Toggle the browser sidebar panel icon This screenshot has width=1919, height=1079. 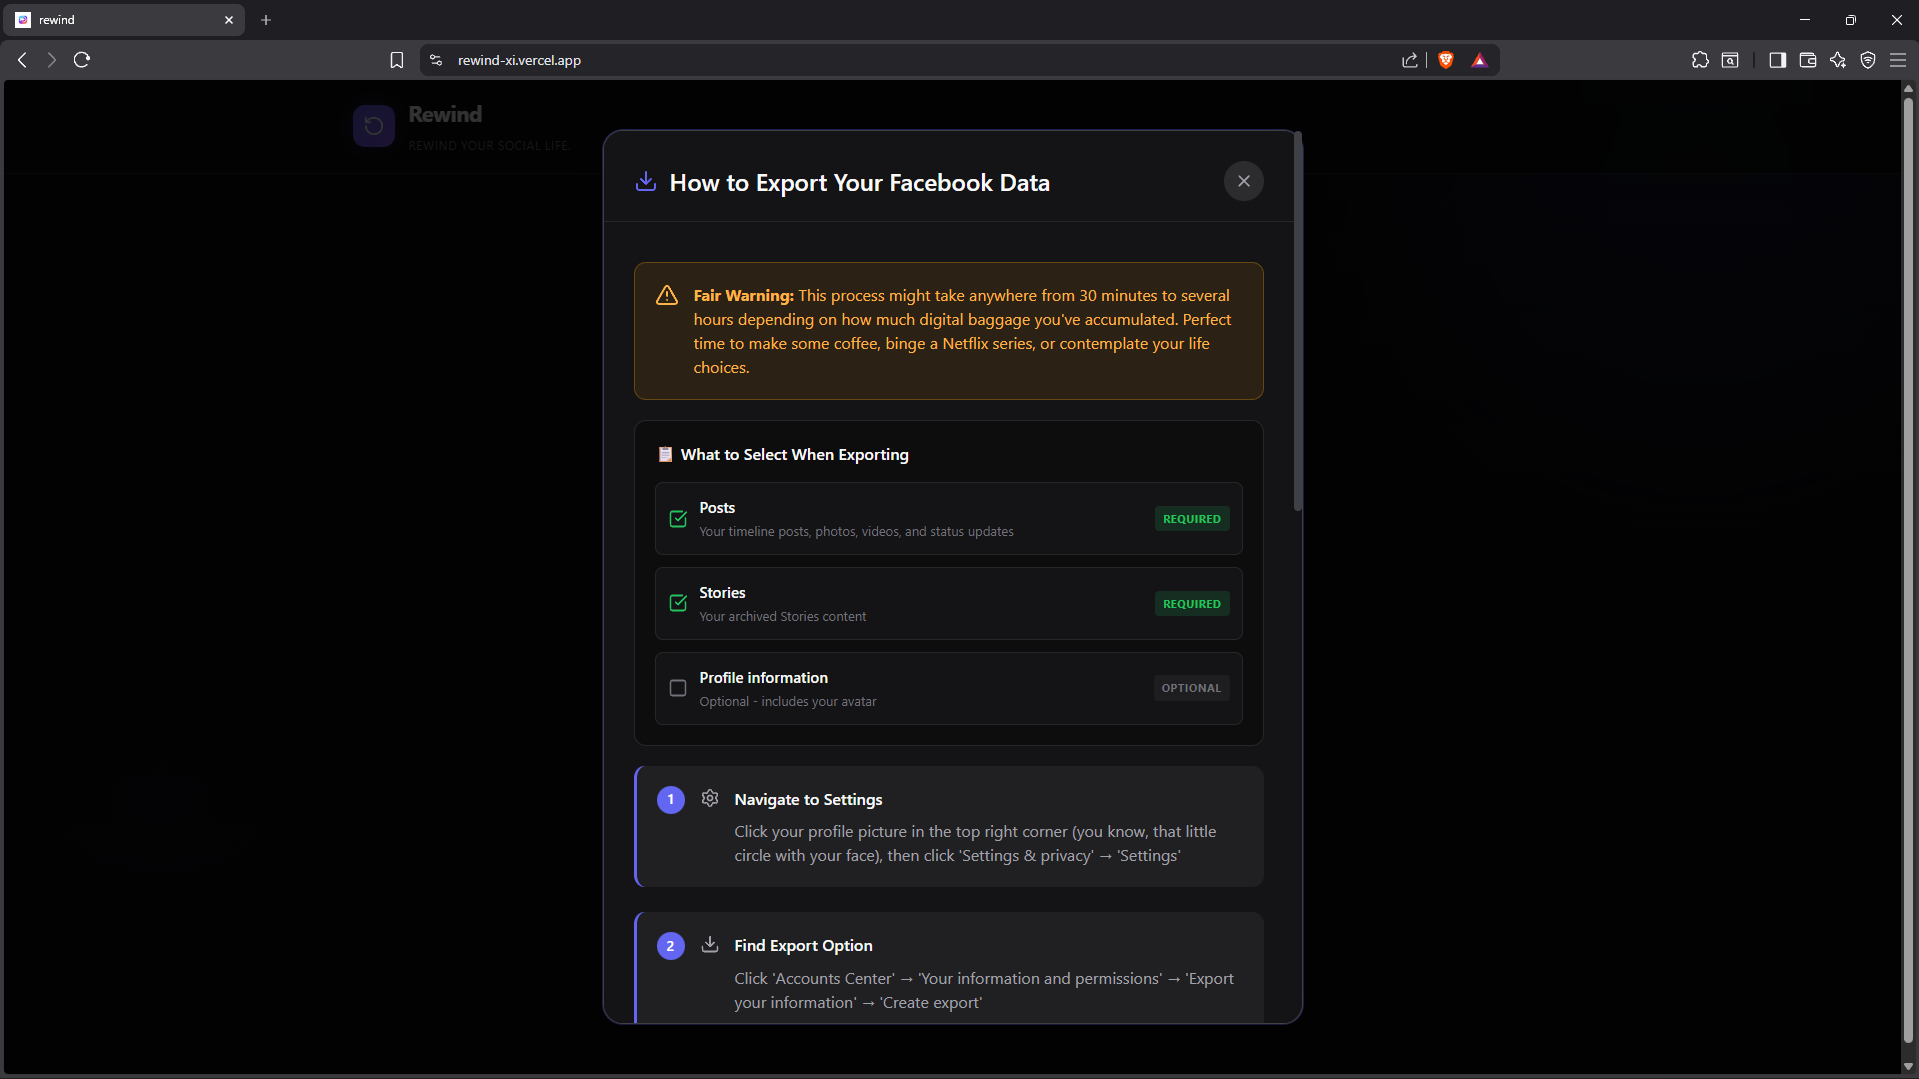(x=1777, y=60)
